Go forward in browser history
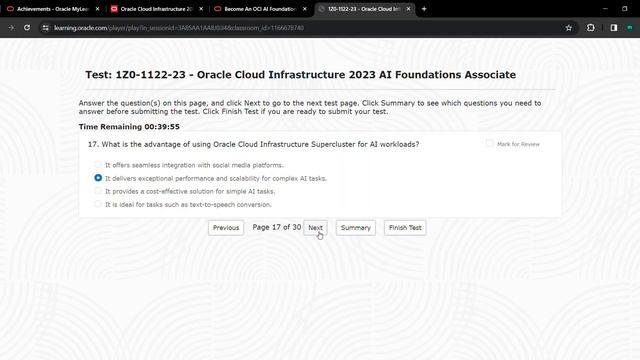640x360 pixels. [x=11, y=28]
